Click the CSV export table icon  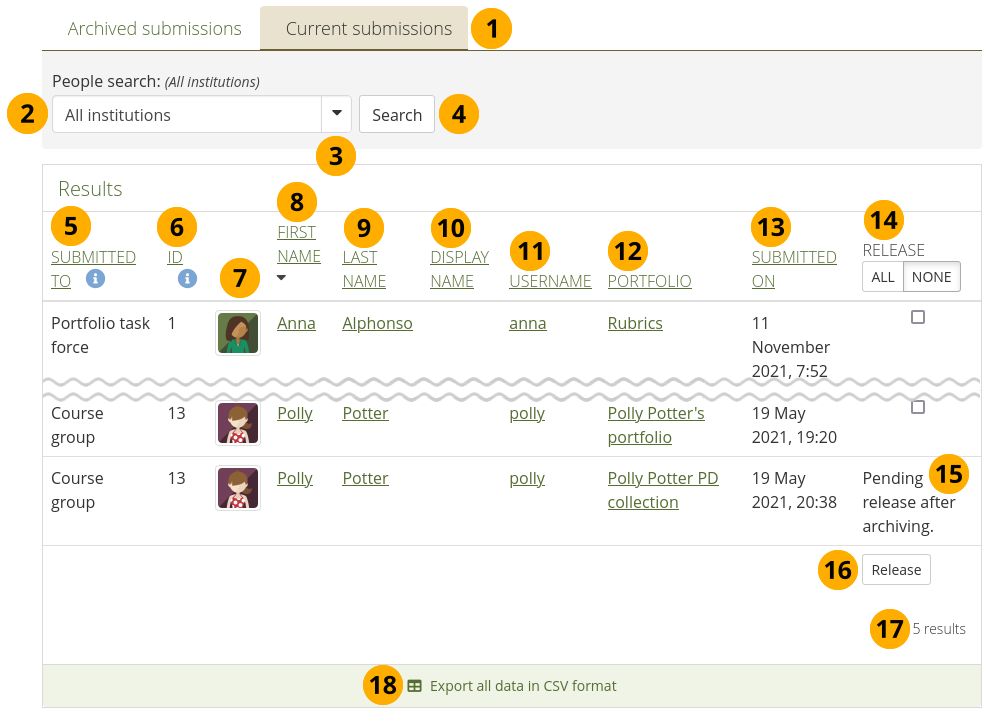(x=415, y=686)
